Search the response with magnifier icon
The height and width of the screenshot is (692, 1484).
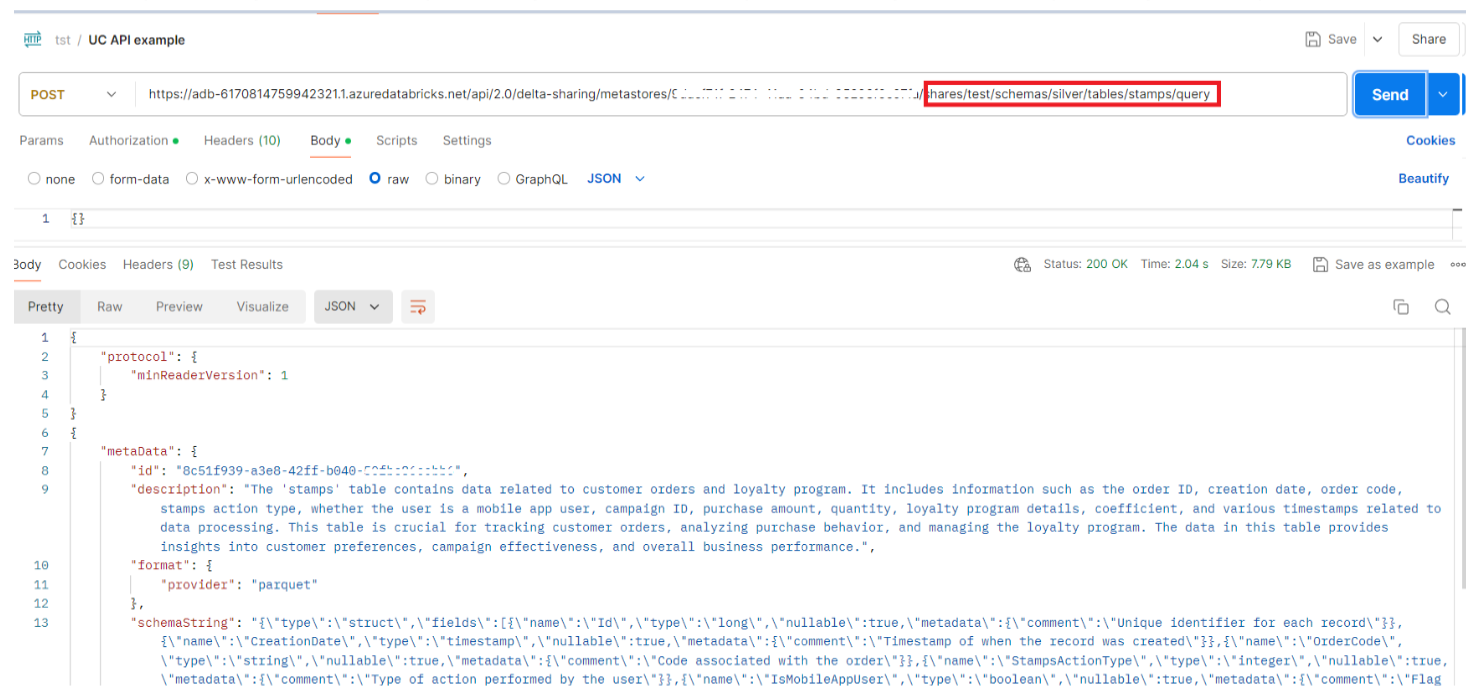pos(1442,307)
